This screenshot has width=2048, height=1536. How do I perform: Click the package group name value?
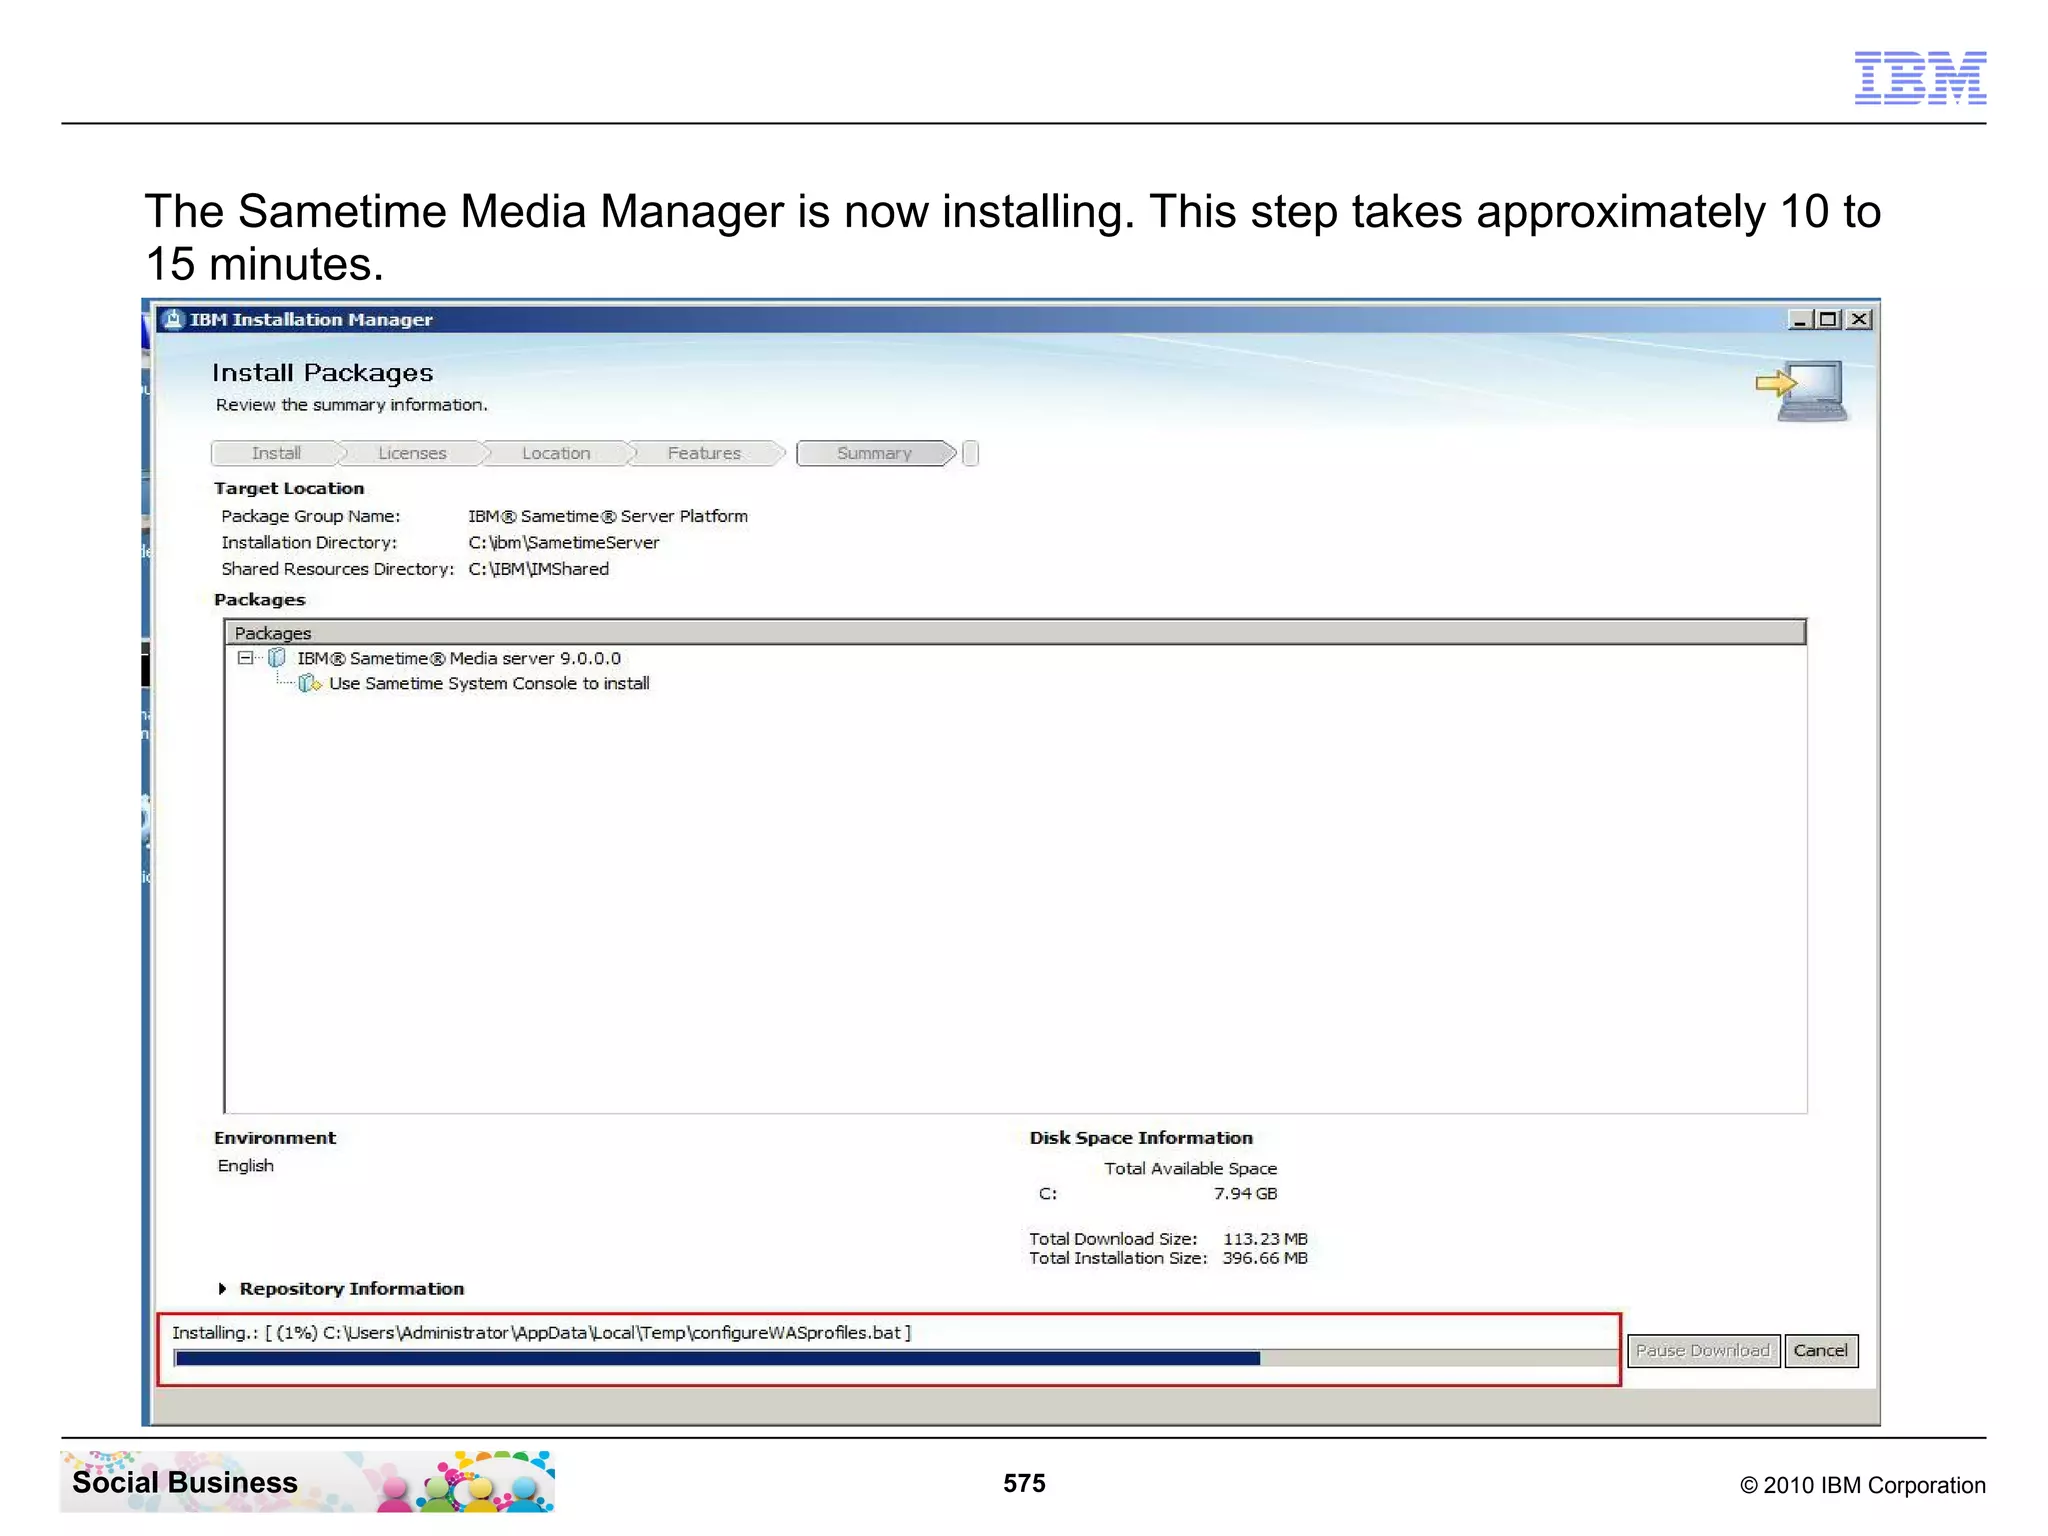(x=608, y=516)
